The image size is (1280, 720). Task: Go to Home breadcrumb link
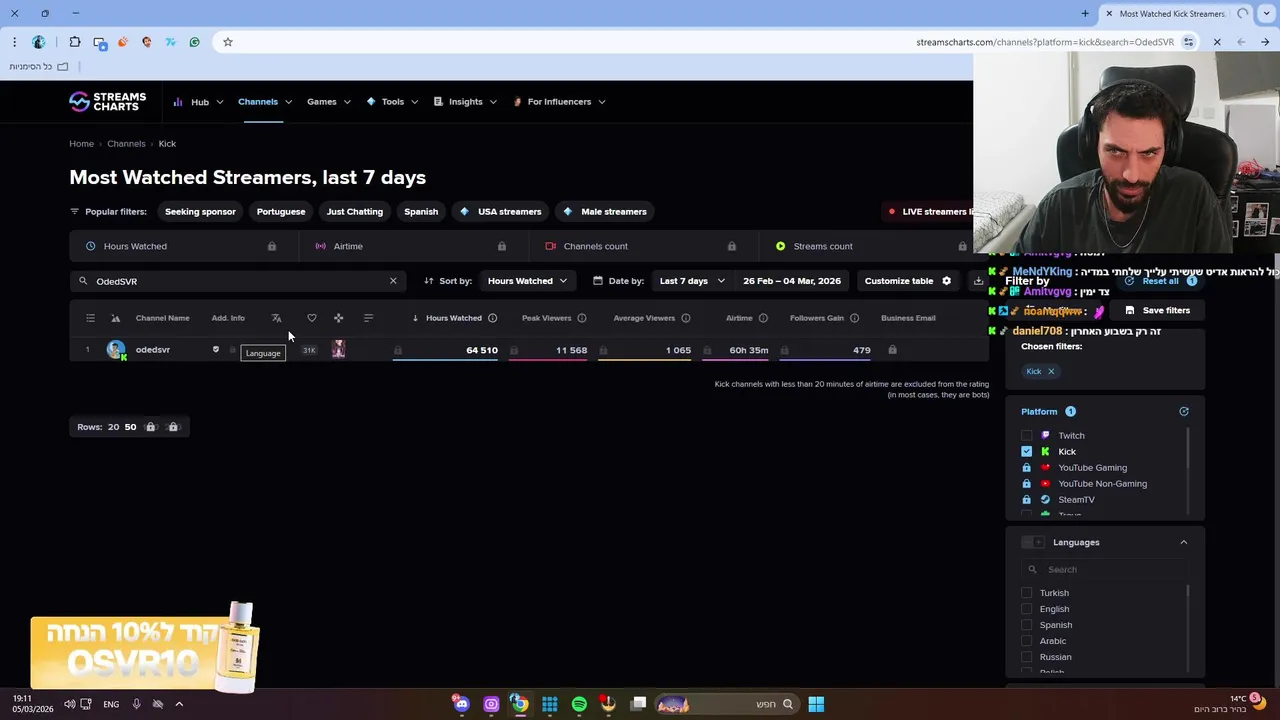point(81,144)
